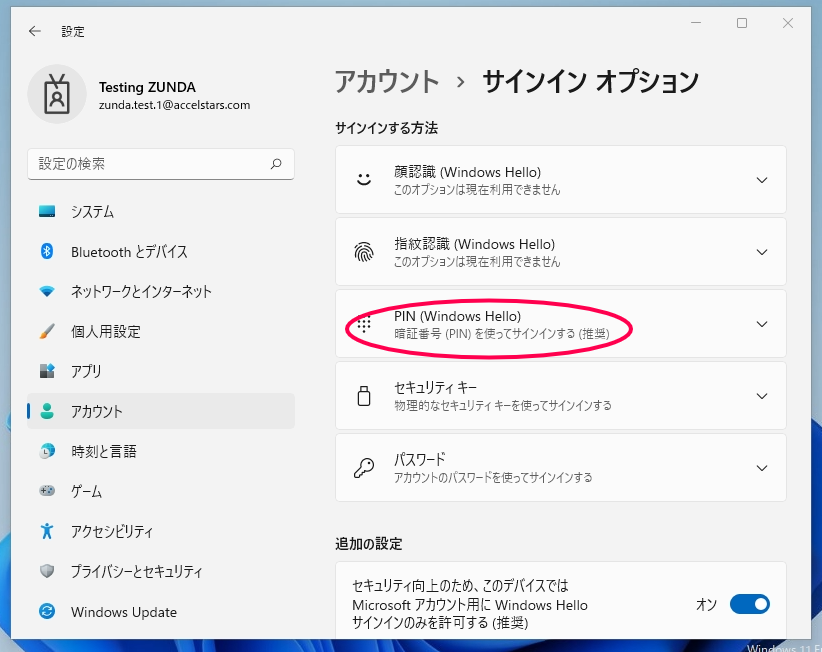Click the search magnifier icon
The width and height of the screenshot is (822, 652).
click(x=276, y=164)
